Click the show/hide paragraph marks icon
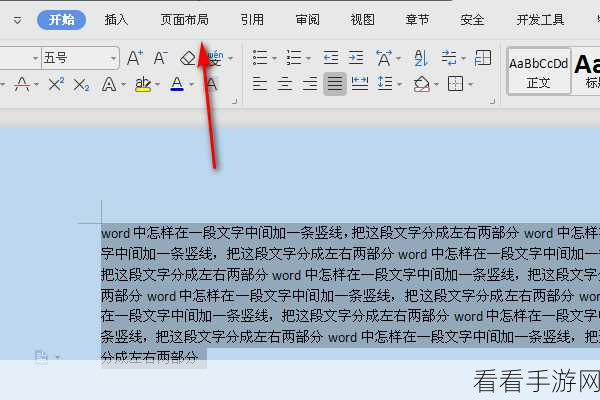This screenshot has height=400, width=600. (448, 58)
